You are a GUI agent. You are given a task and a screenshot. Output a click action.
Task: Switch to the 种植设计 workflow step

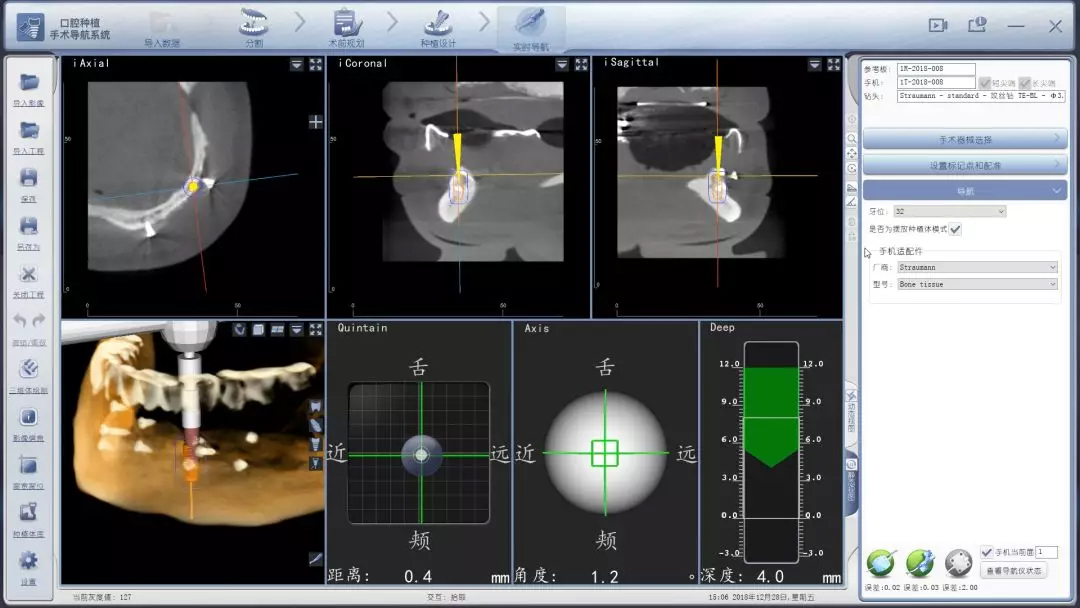[x=438, y=28]
